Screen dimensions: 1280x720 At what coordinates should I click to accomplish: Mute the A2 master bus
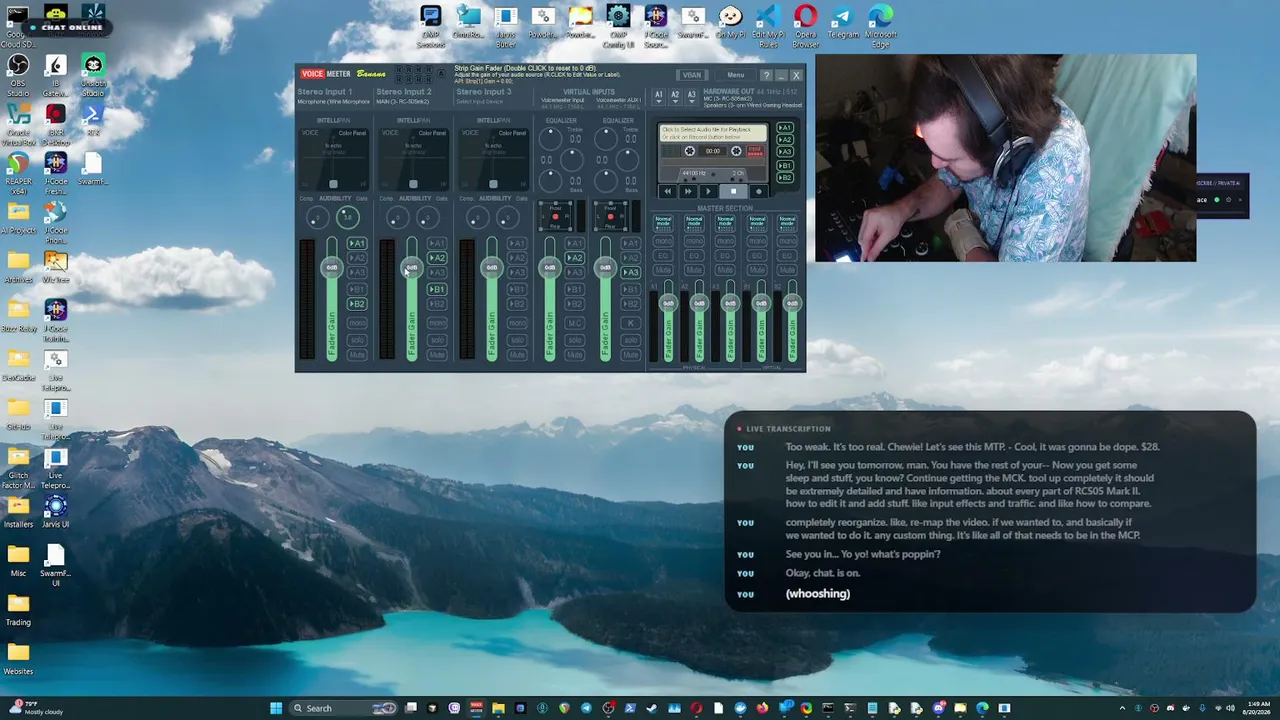(x=695, y=270)
